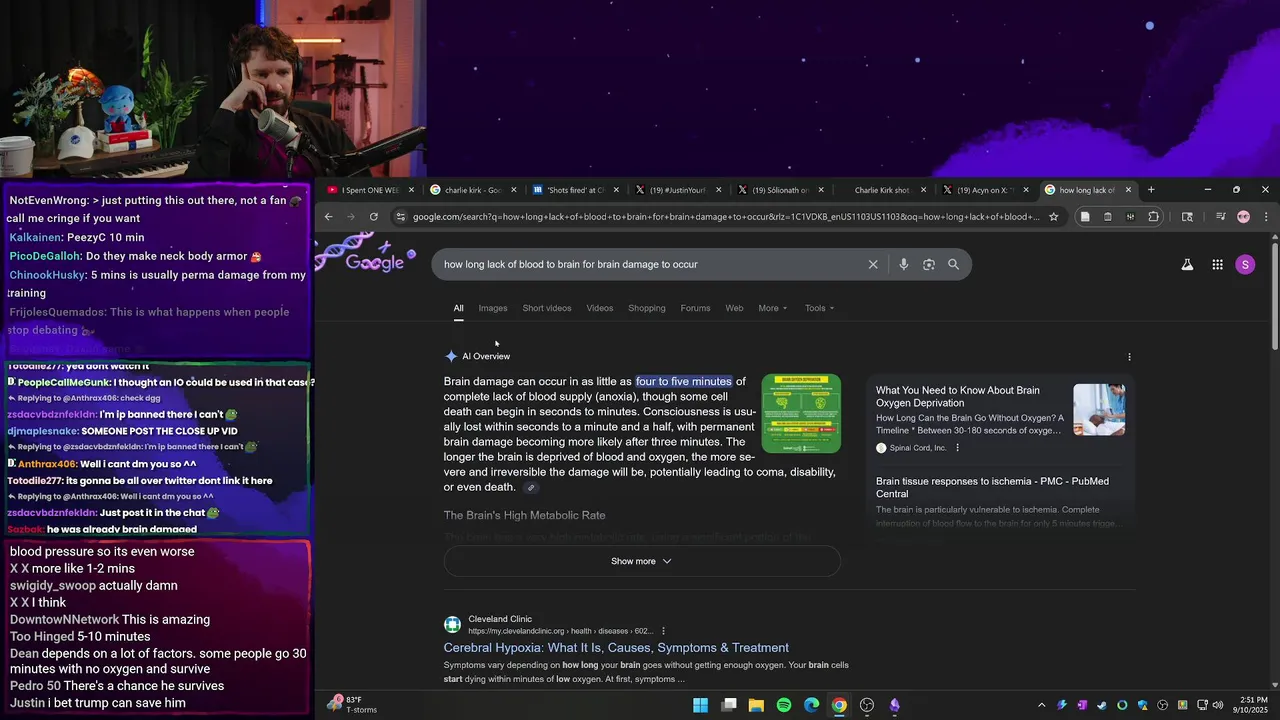Expand the More search filters dropdown

(x=773, y=308)
